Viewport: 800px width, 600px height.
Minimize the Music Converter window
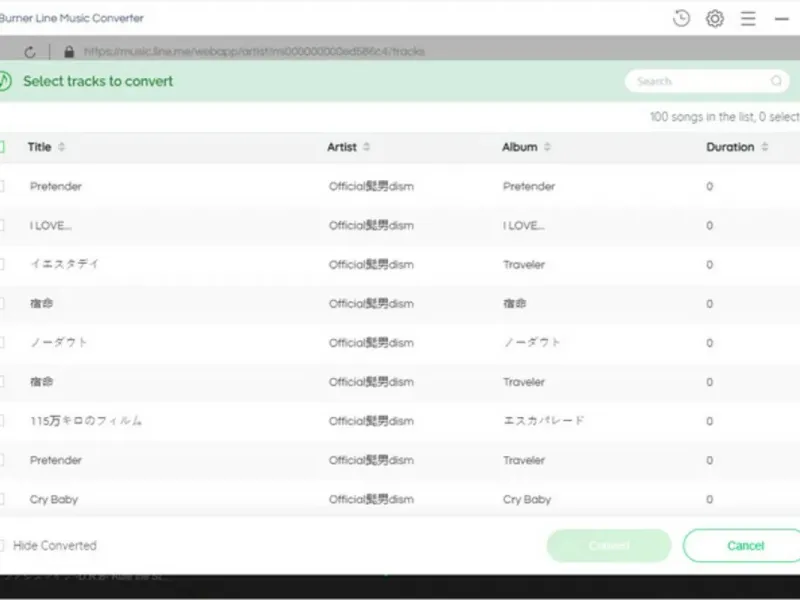tap(782, 19)
